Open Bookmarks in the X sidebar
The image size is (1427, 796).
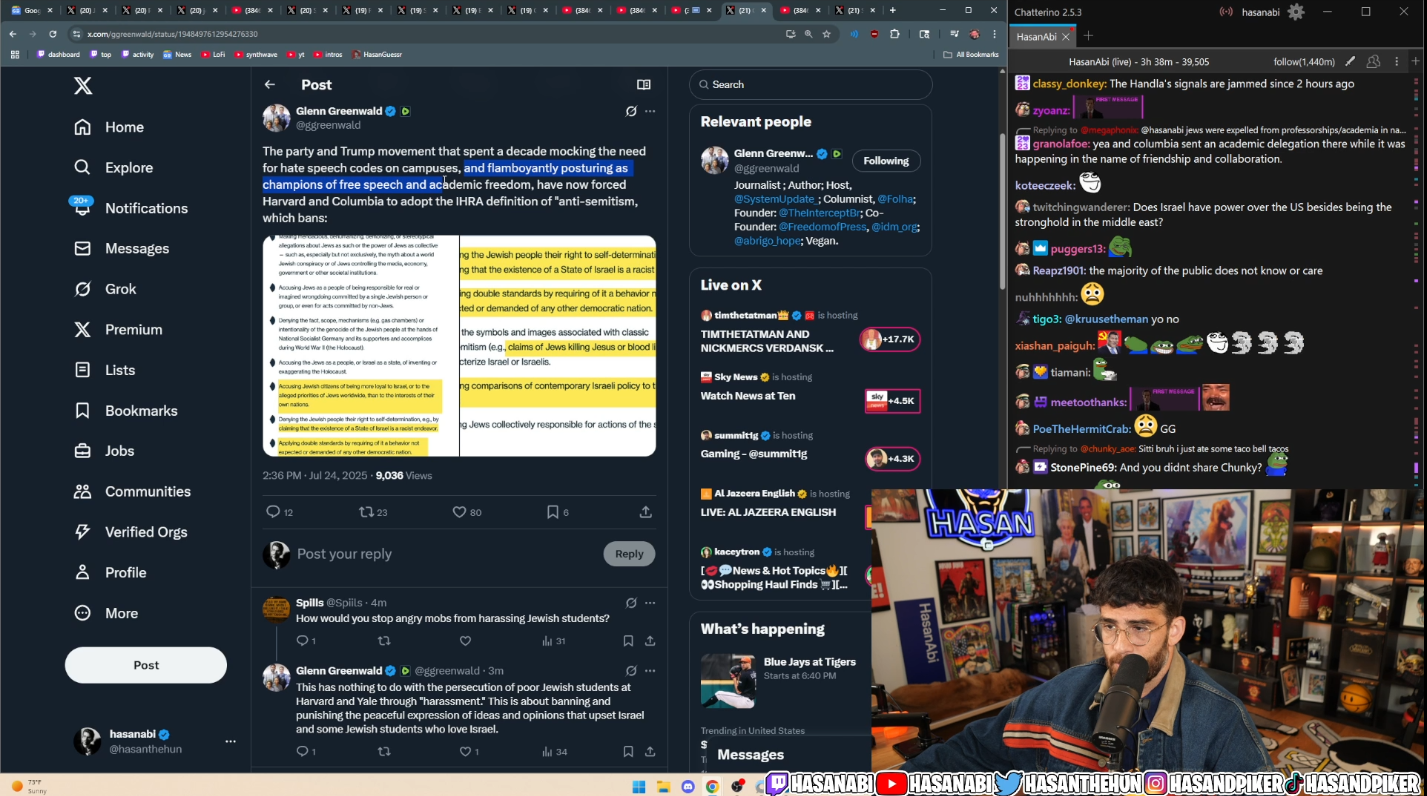126,410
